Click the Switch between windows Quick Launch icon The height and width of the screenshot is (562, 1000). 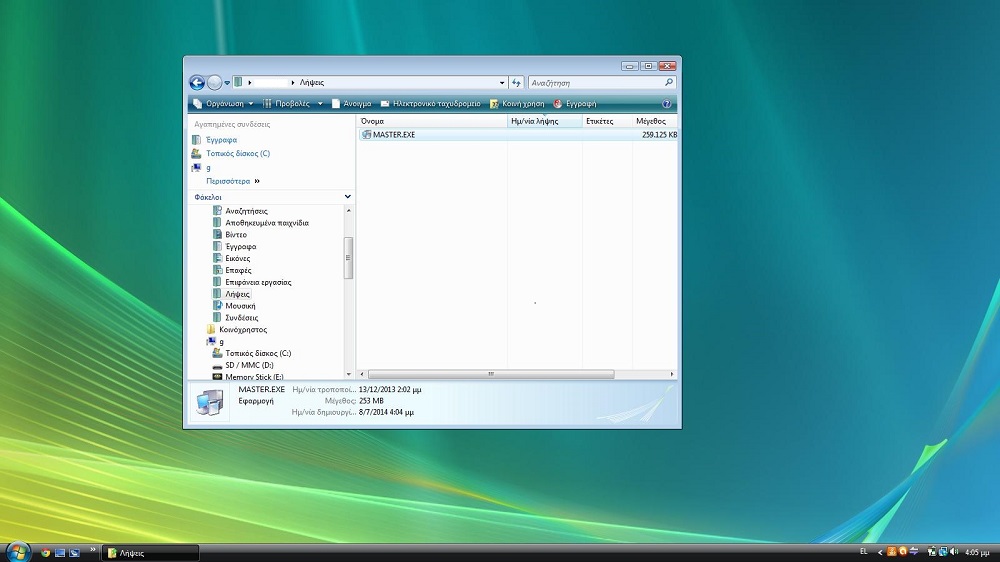click(x=75, y=553)
